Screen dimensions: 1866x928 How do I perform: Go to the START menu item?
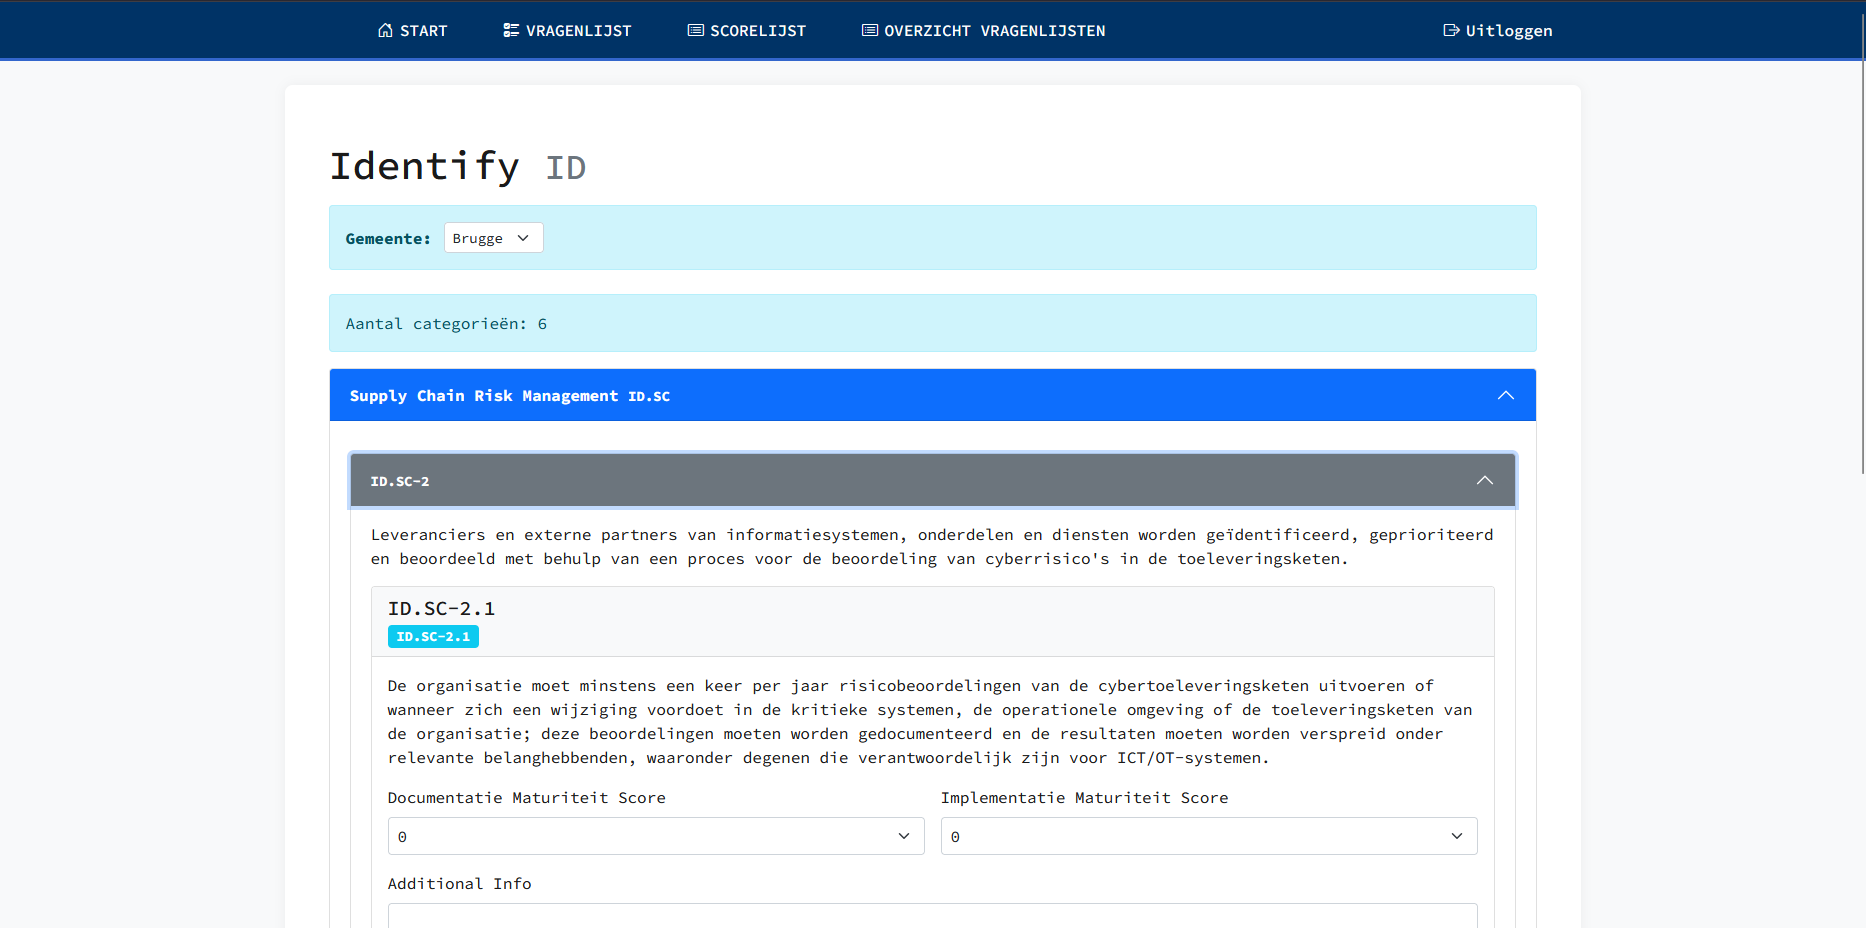423,31
